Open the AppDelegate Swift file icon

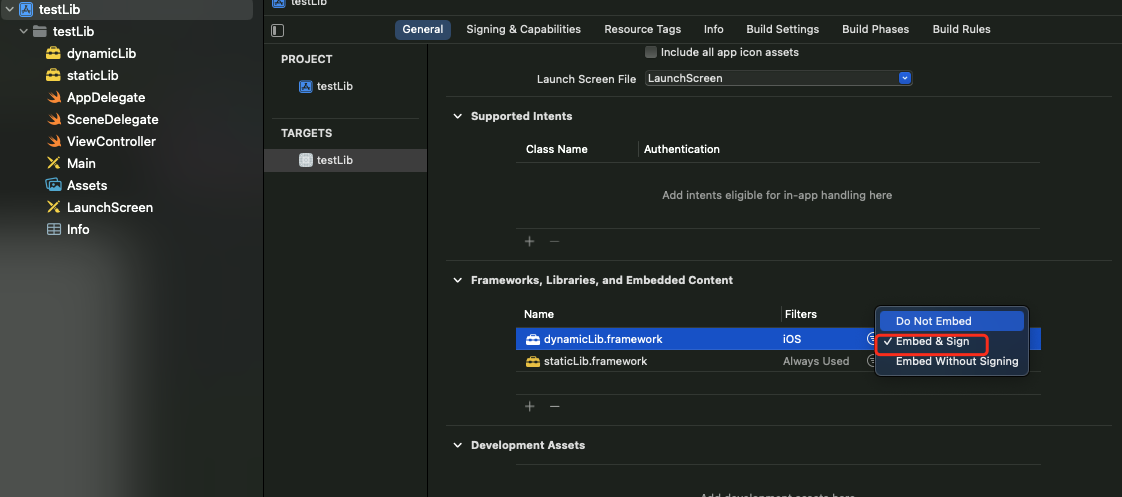(x=54, y=97)
